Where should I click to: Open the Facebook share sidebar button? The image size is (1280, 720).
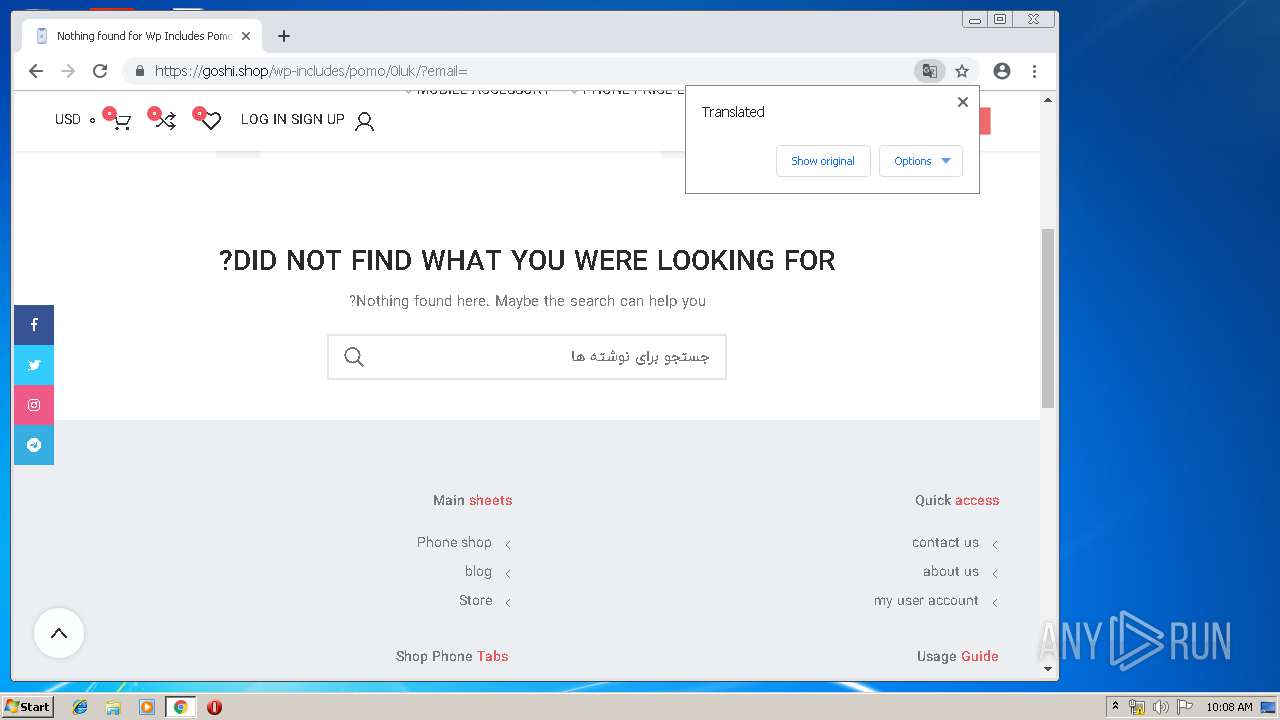pyautogui.click(x=34, y=325)
